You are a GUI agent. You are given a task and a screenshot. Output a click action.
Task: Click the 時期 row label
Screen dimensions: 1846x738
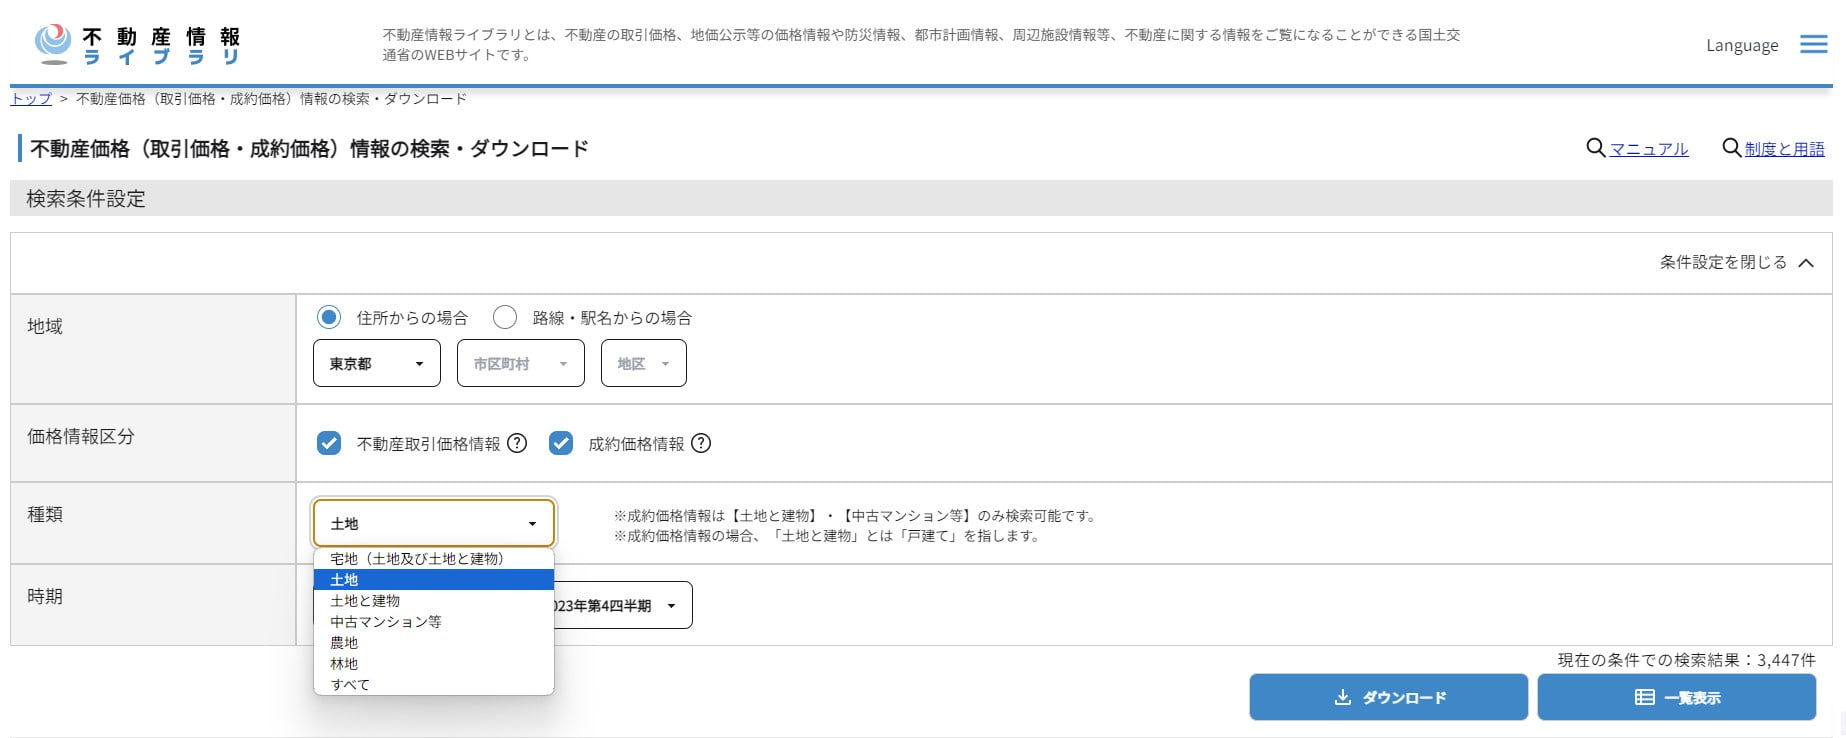pyautogui.click(x=45, y=596)
